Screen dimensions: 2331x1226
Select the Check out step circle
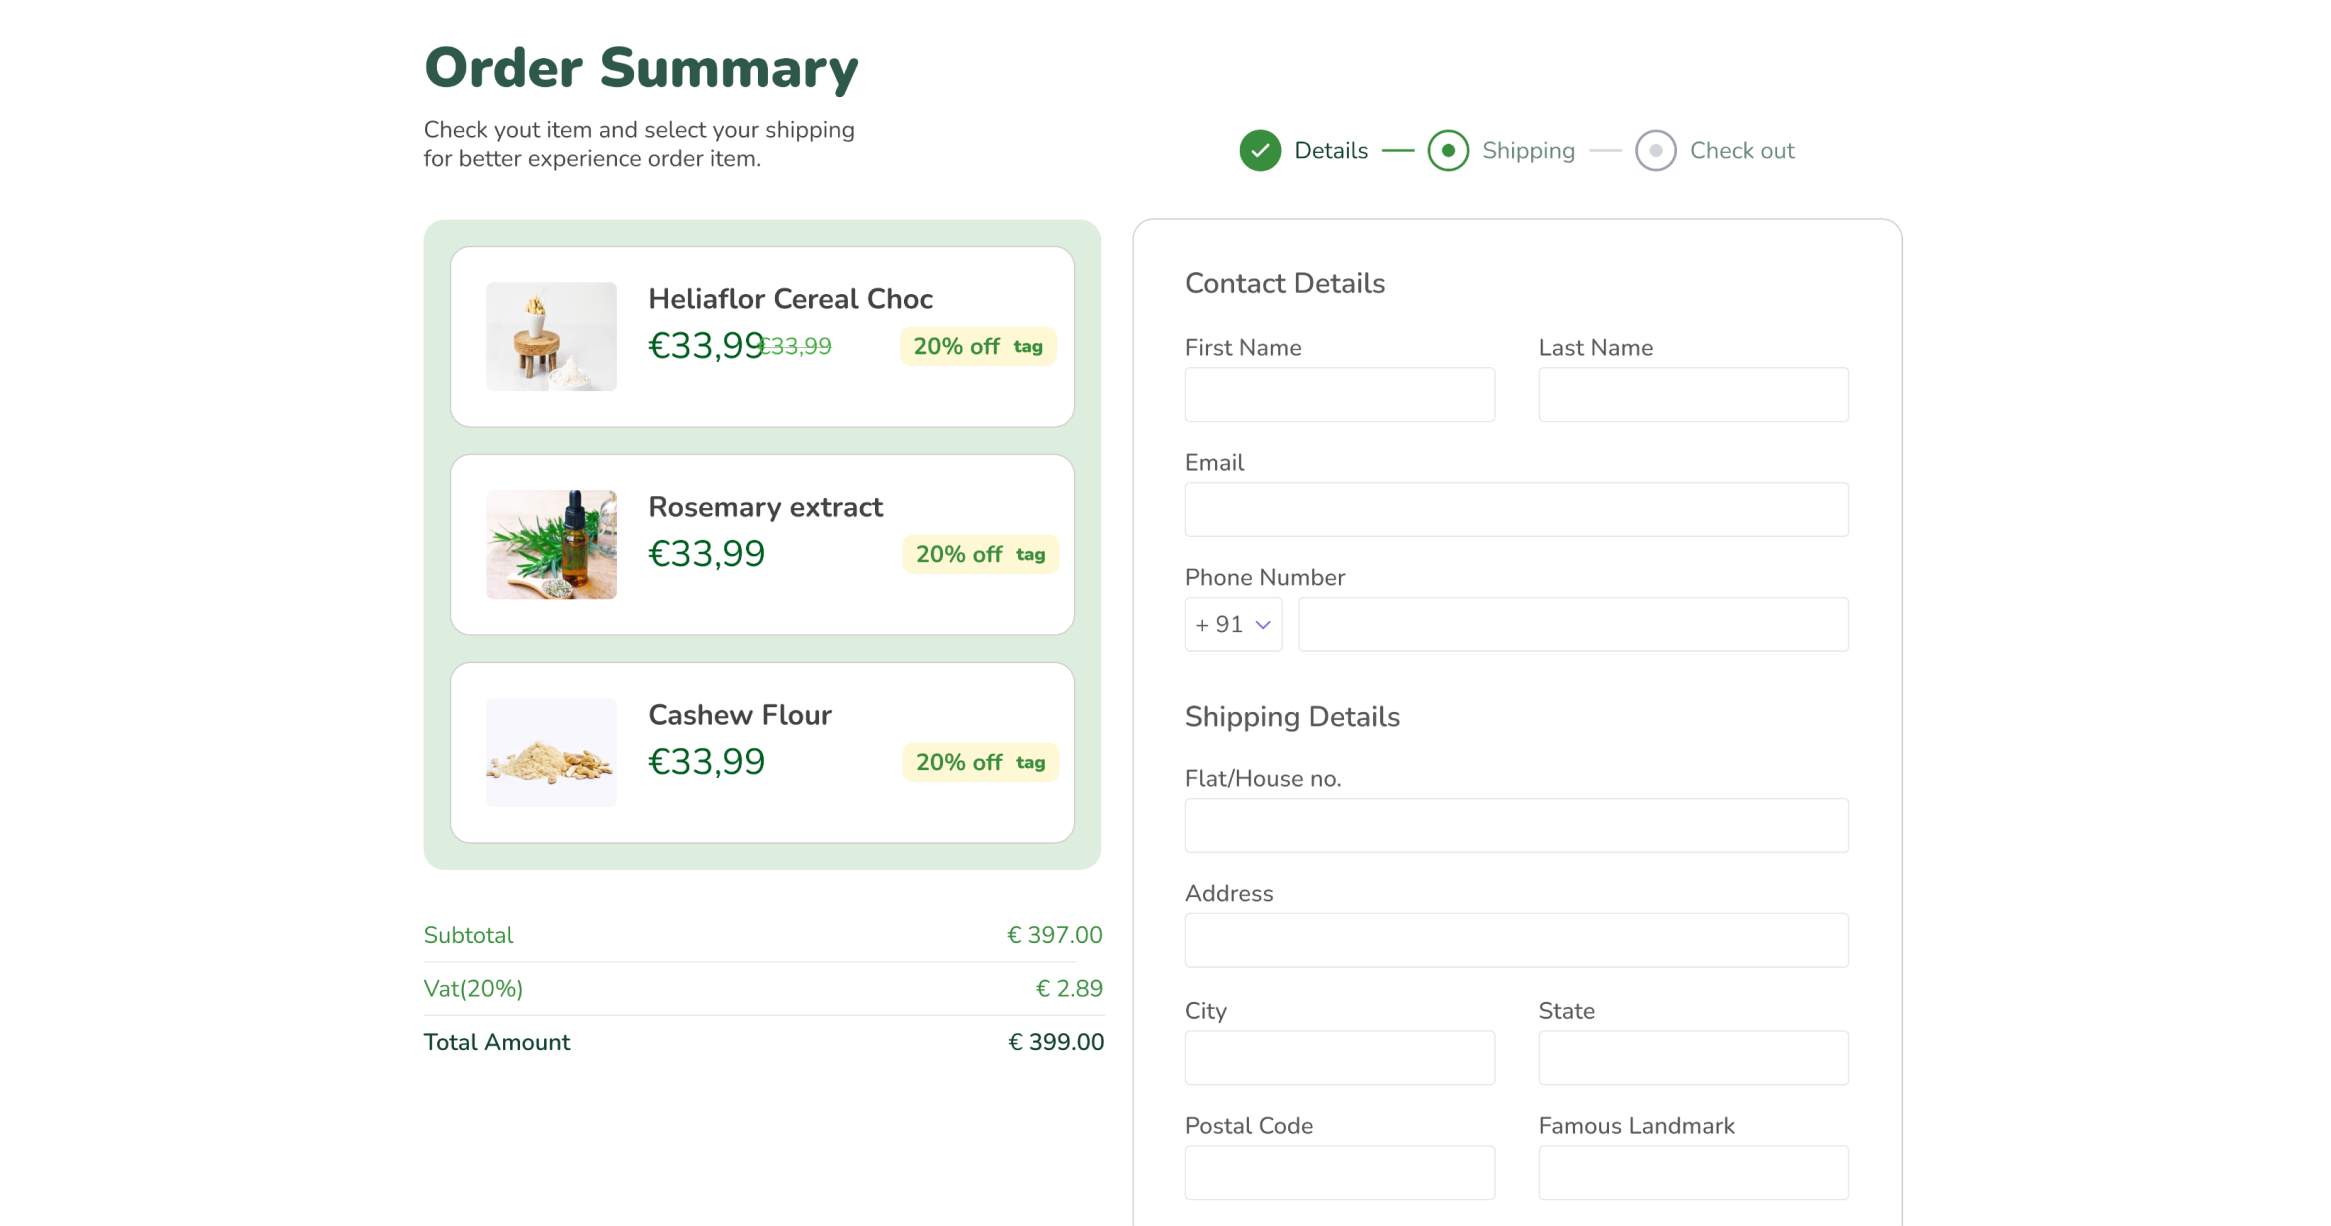(1655, 151)
